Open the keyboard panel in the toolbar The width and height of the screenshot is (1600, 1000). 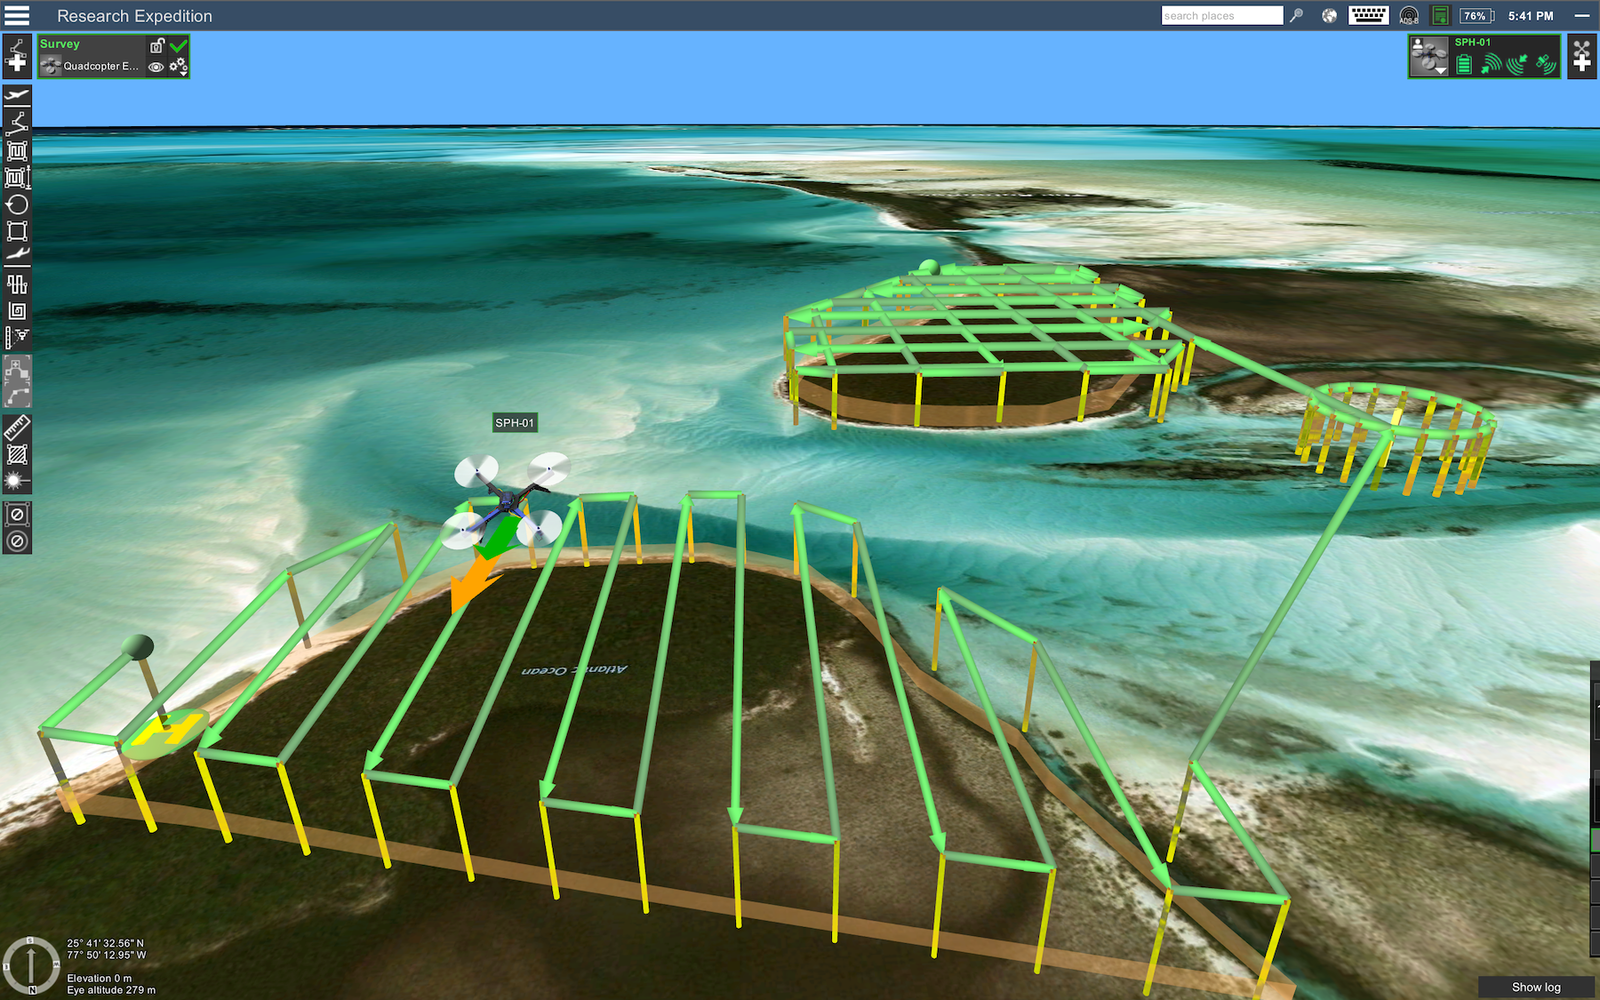1368,15
